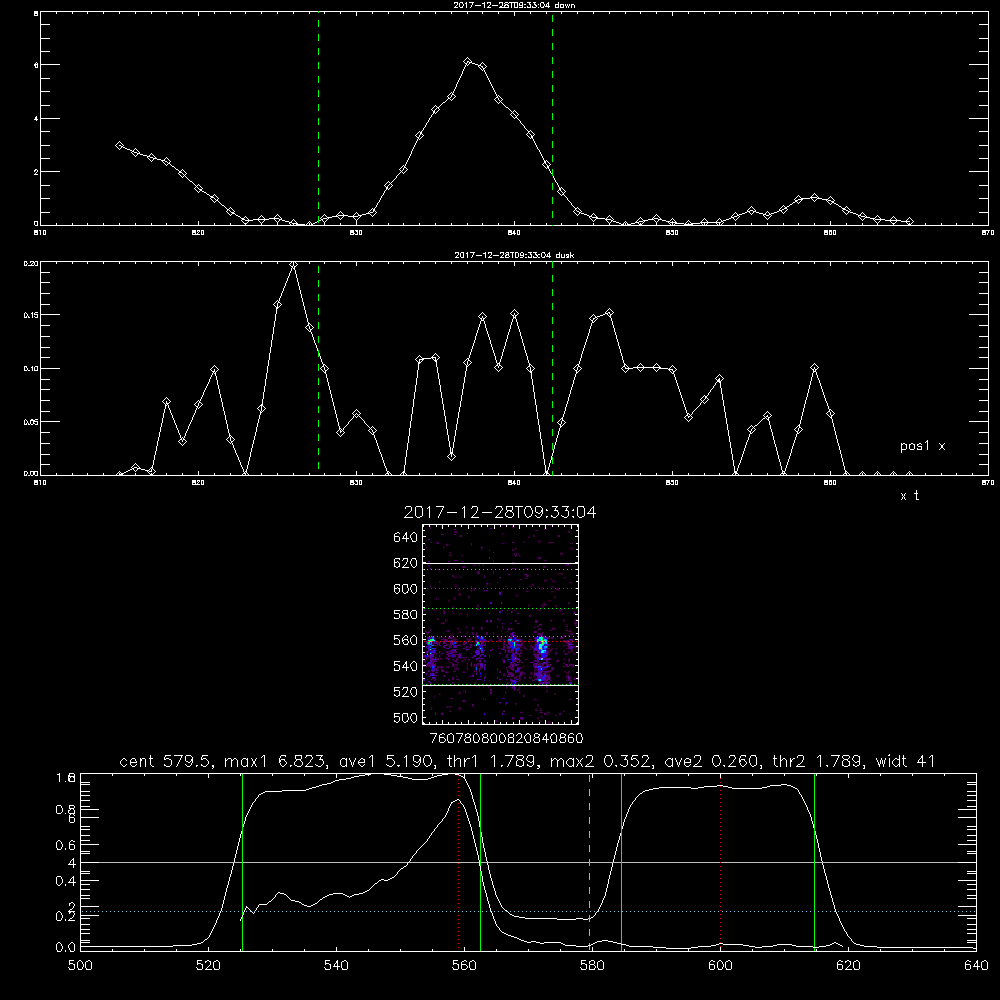Click the green vertical line near 525 in bottom plot
1000x1000 pixels.
242,861
